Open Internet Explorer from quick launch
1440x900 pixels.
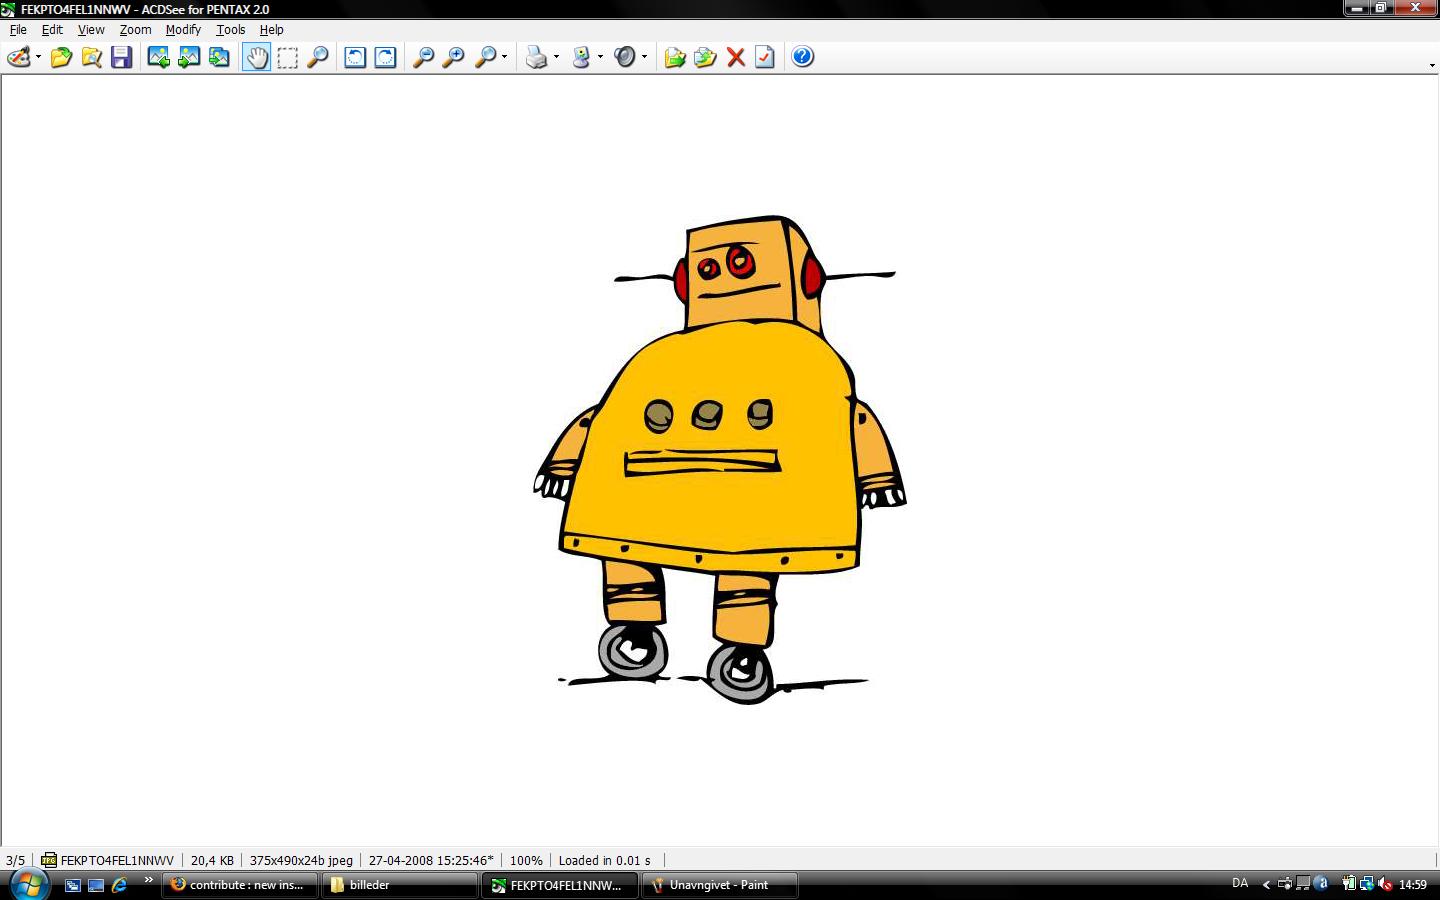click(119, 885)
